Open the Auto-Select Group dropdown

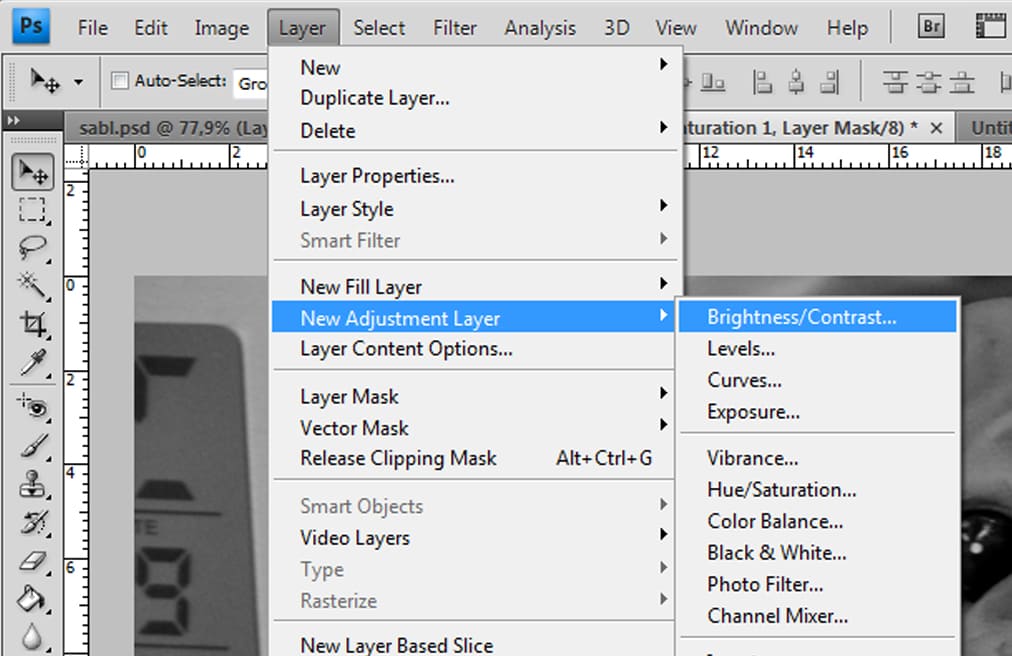252,83
